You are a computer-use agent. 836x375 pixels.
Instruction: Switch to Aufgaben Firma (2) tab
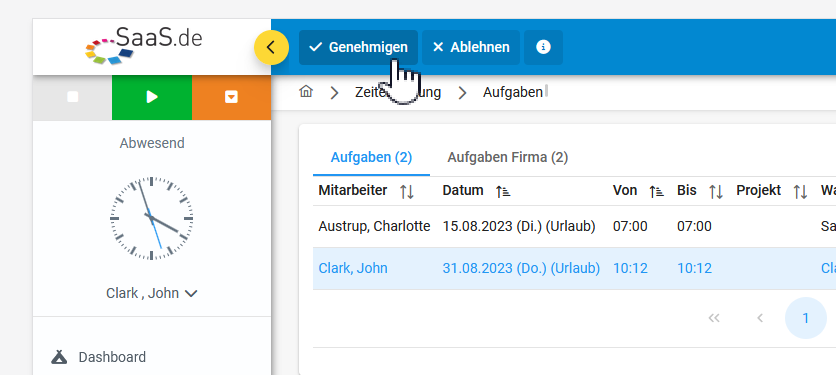coord(508,157)
